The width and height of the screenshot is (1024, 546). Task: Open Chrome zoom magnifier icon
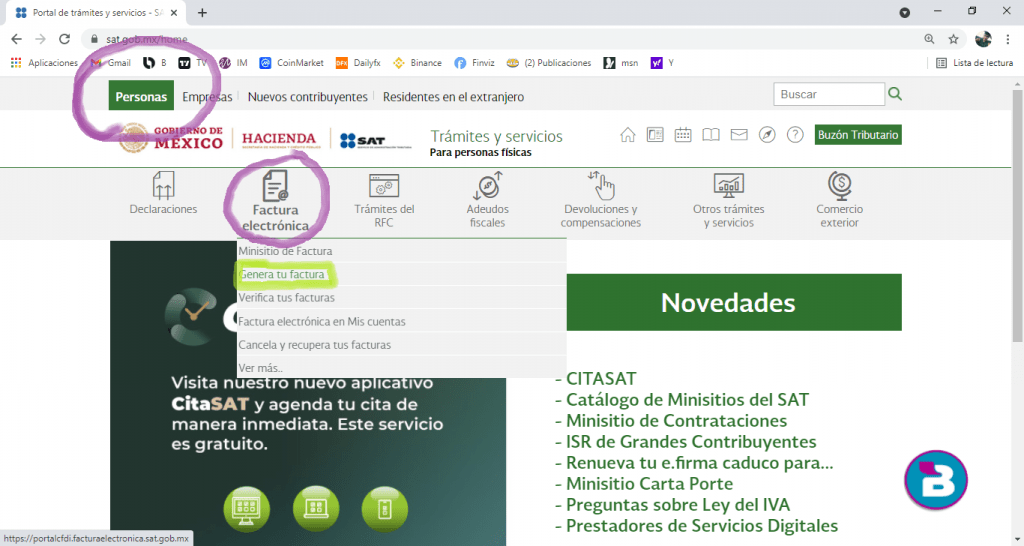(929, 39)
